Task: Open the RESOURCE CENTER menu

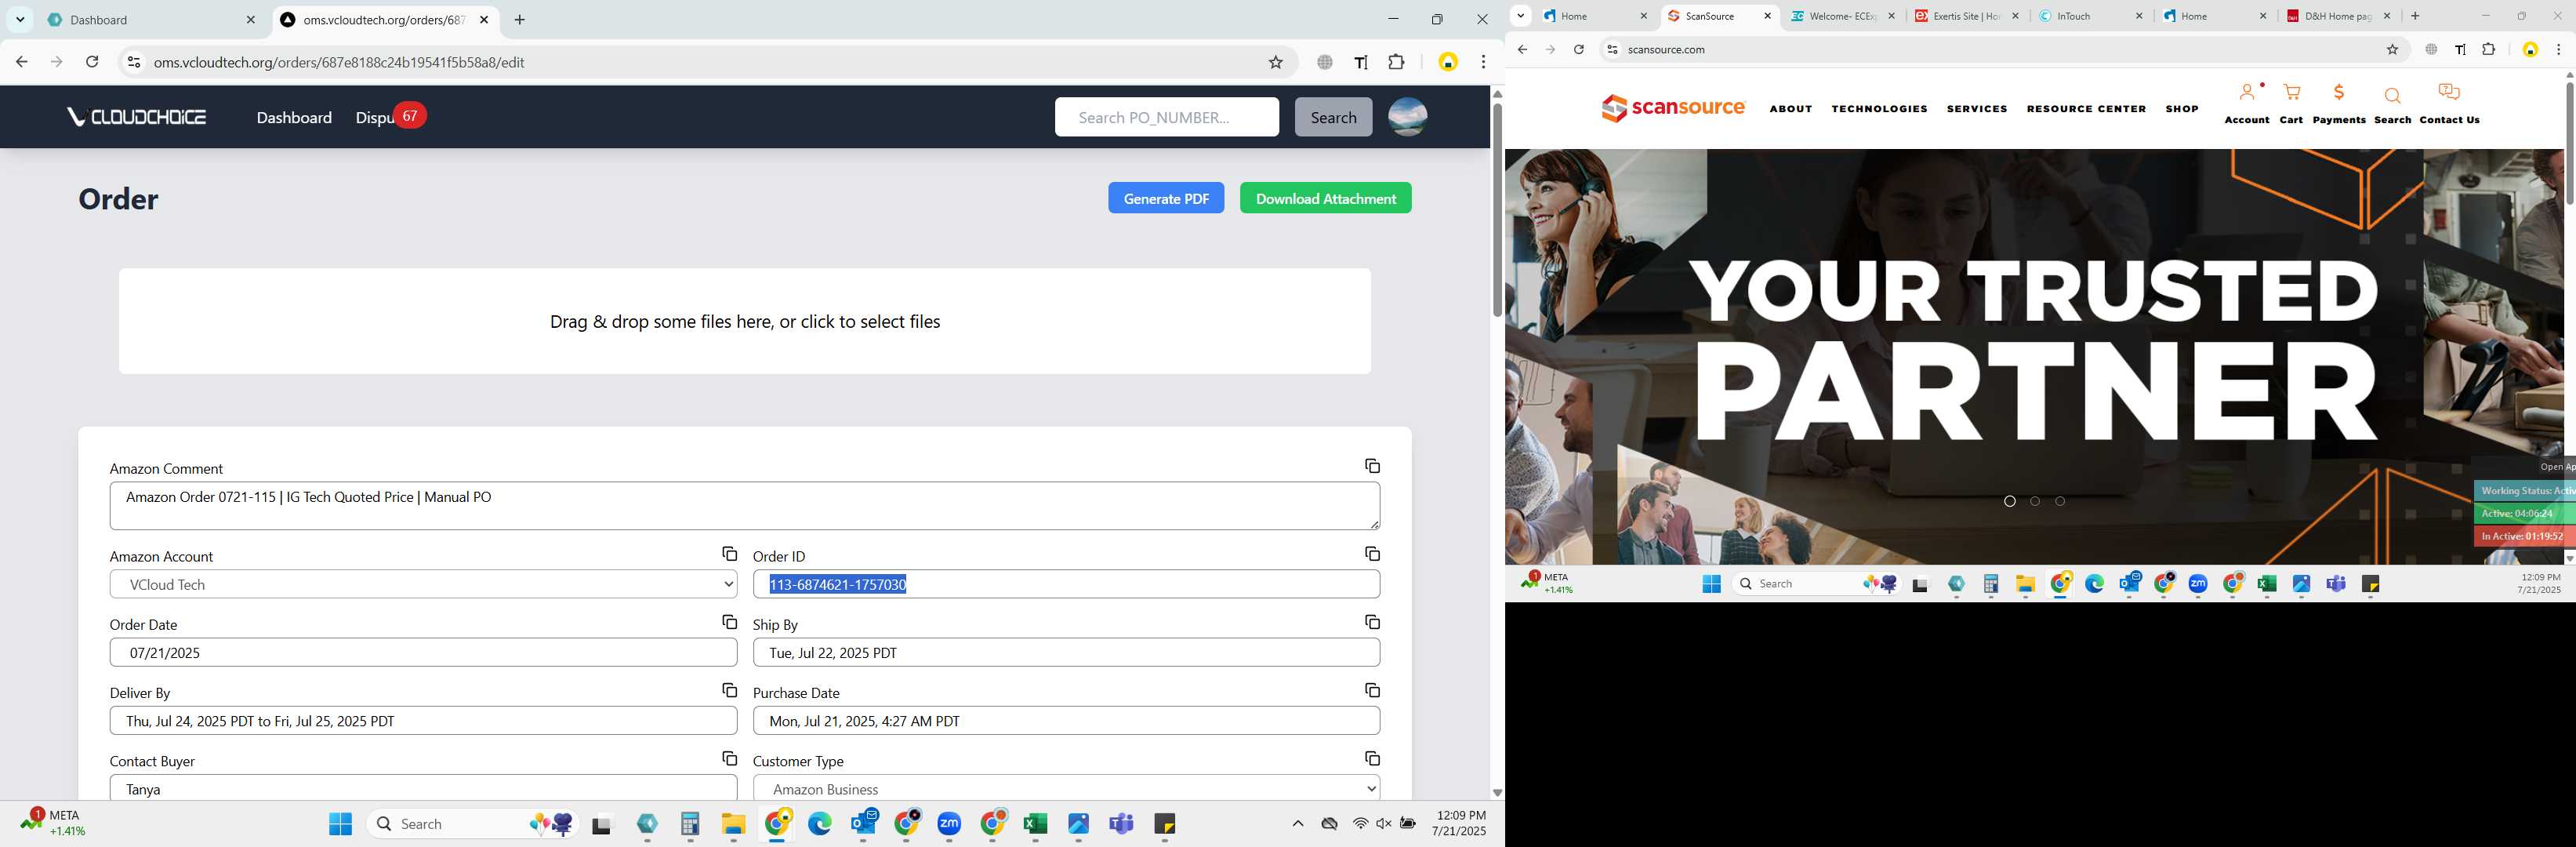Action: (x=2086, y=109)
